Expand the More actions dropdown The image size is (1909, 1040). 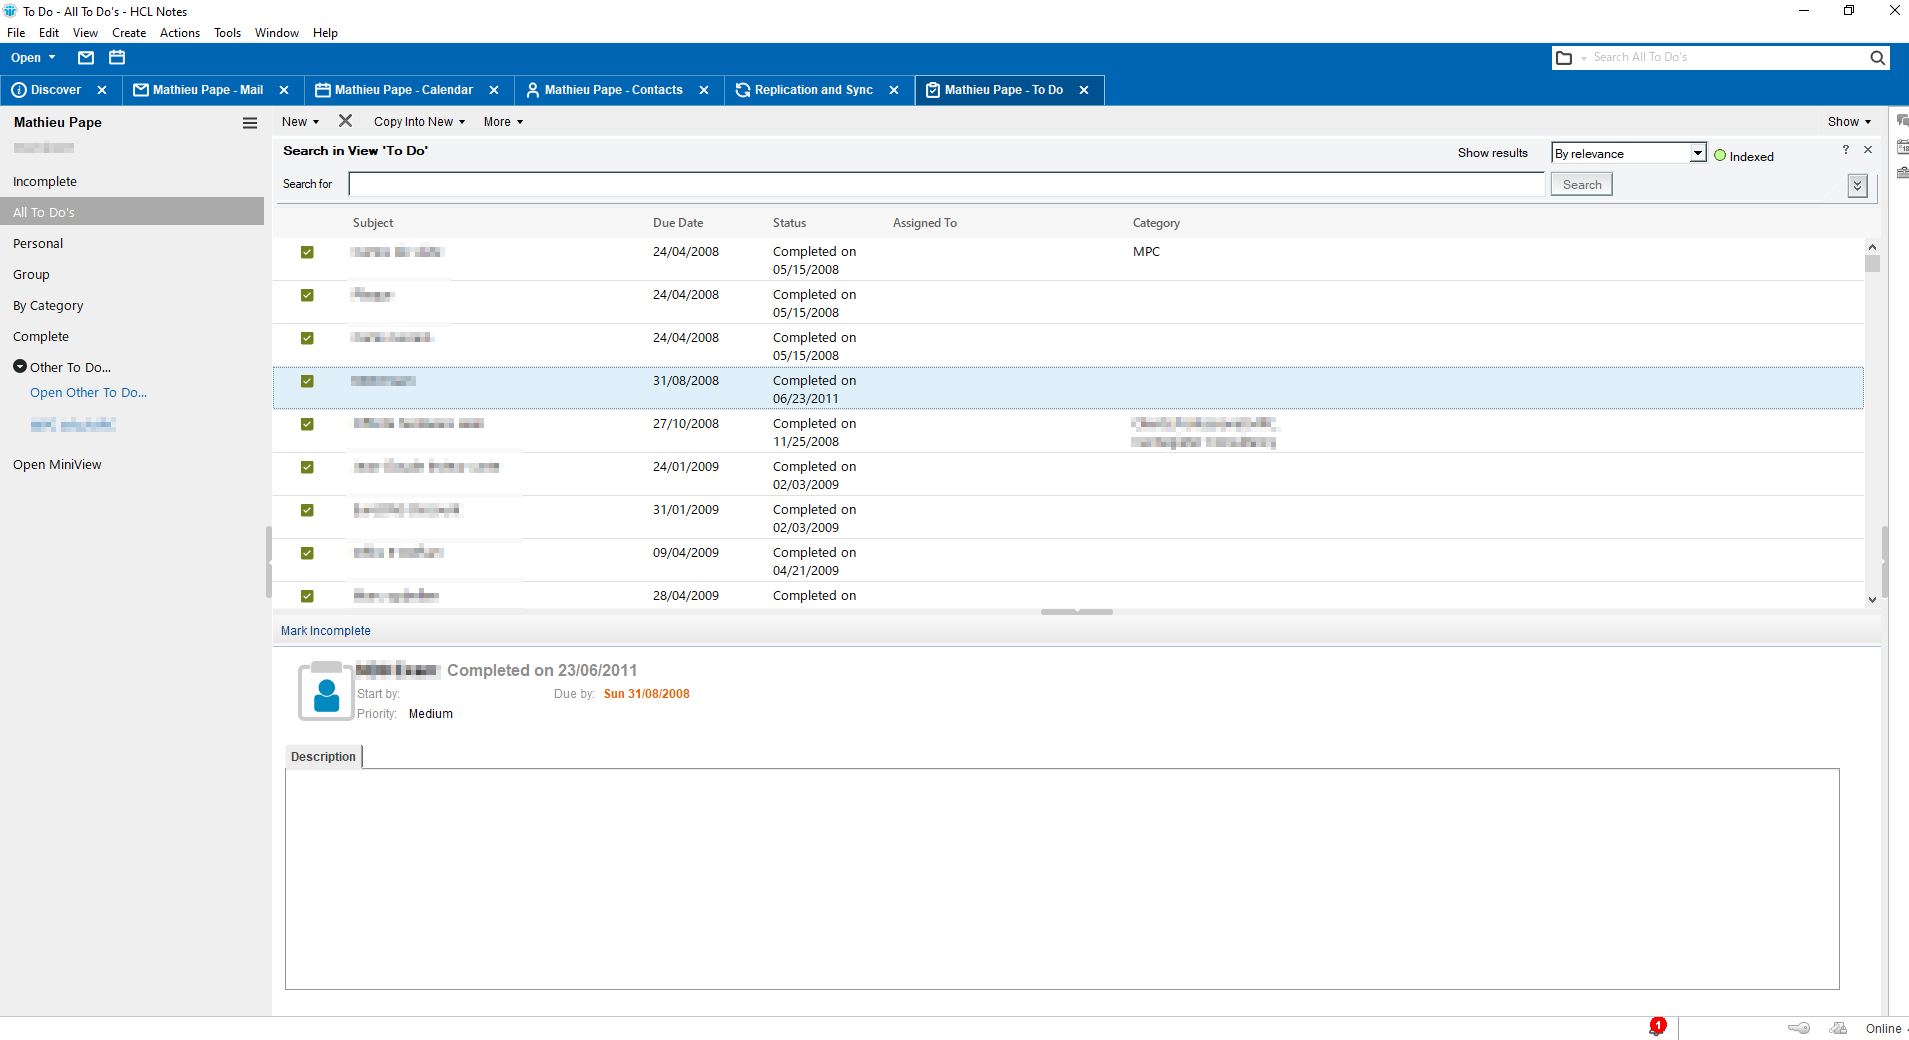pos(503,122)
